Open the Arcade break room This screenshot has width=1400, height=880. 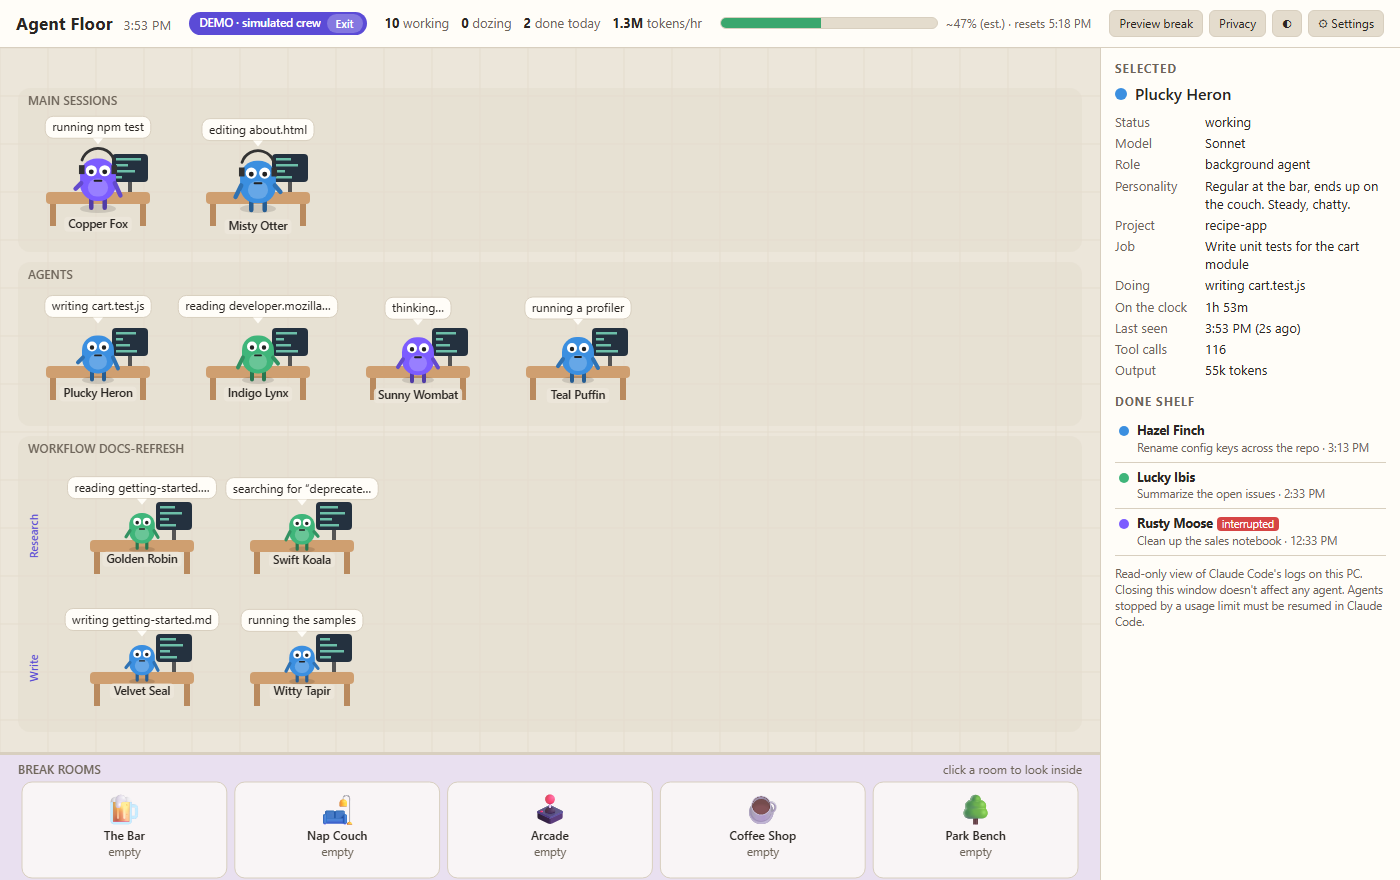(x=550, y=830)
